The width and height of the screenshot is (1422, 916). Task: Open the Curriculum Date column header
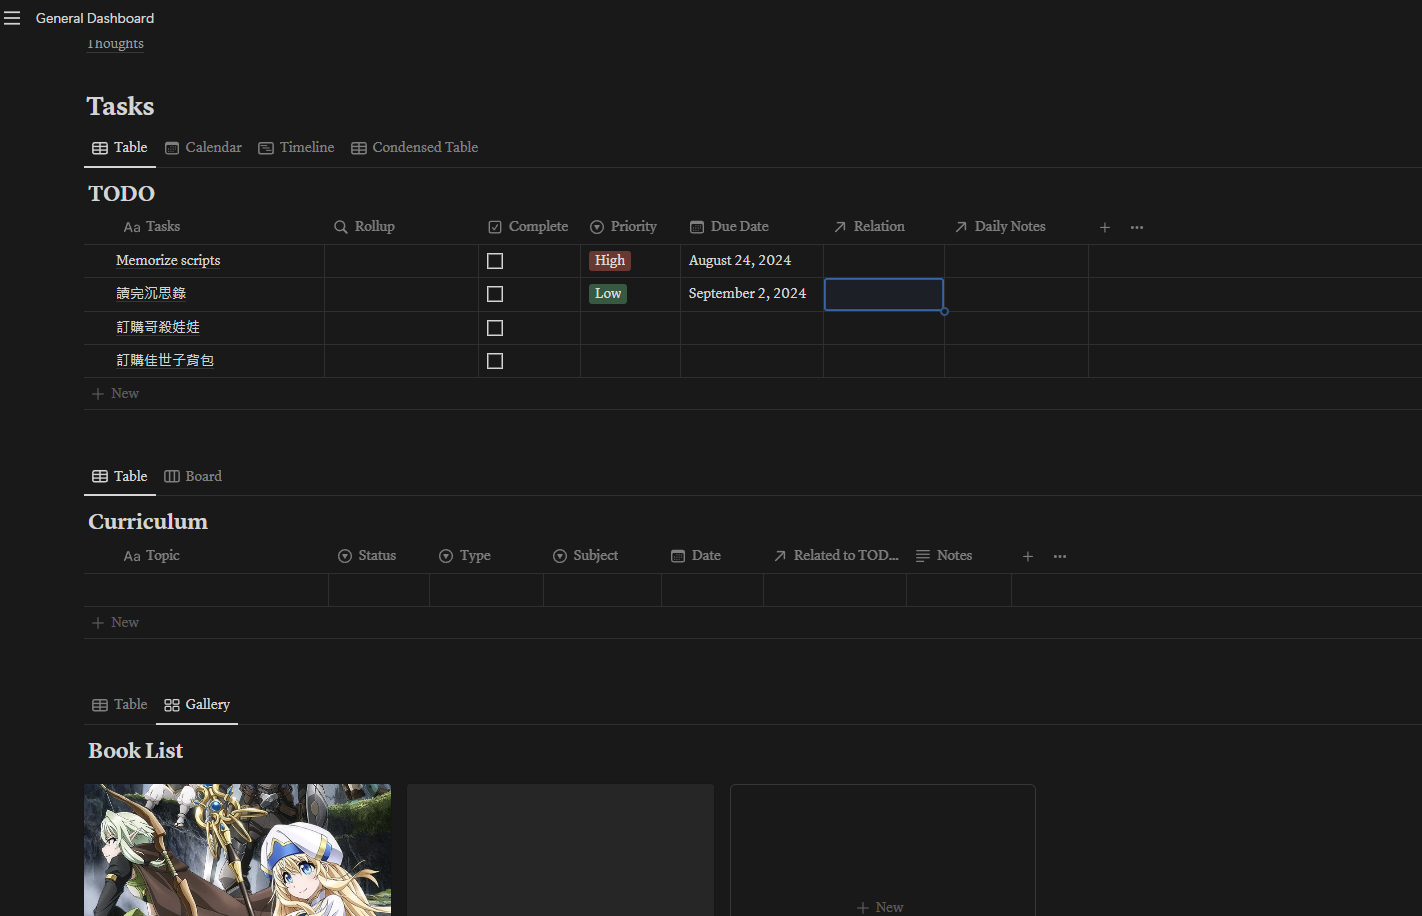[696, 556]
